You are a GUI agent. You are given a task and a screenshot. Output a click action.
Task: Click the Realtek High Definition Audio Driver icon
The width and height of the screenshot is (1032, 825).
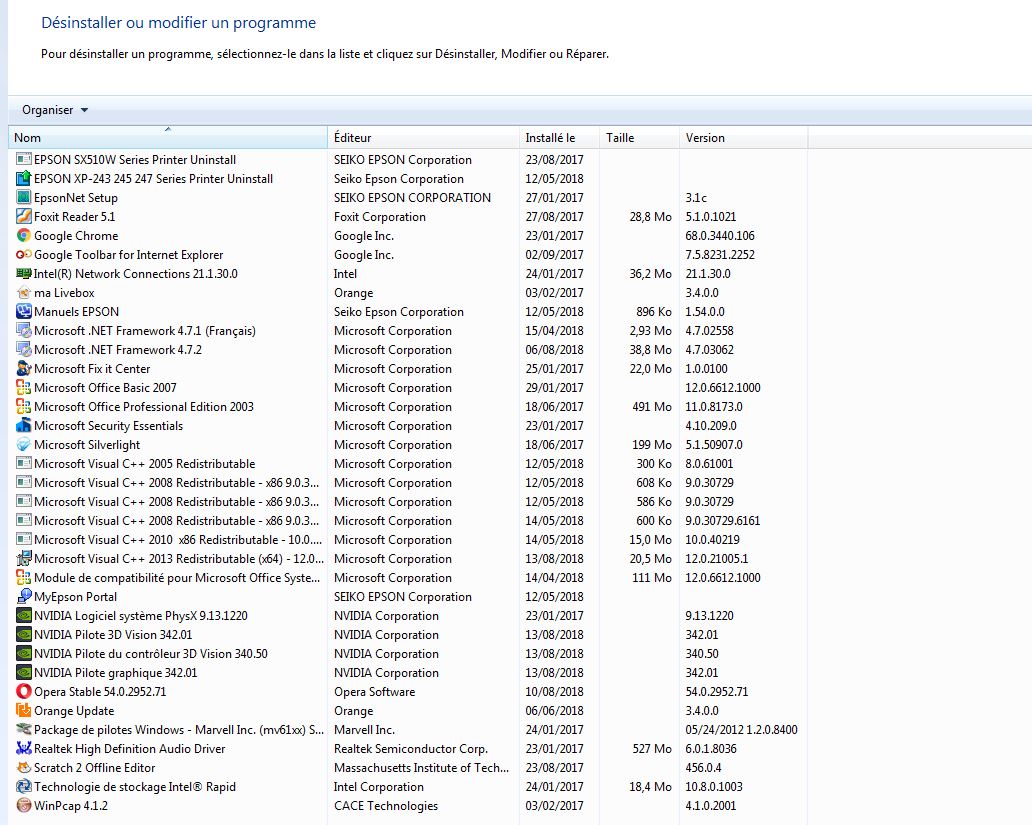click(x=25, y=749)
